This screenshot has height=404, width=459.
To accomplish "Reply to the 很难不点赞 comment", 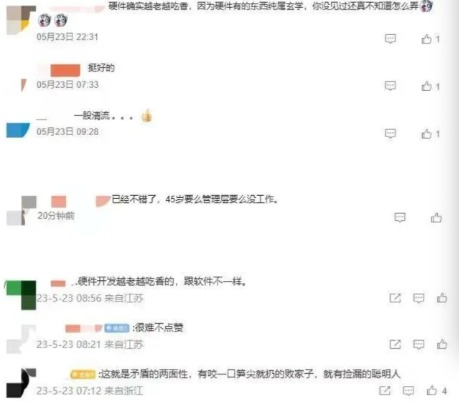I will (x=419, y=344).
